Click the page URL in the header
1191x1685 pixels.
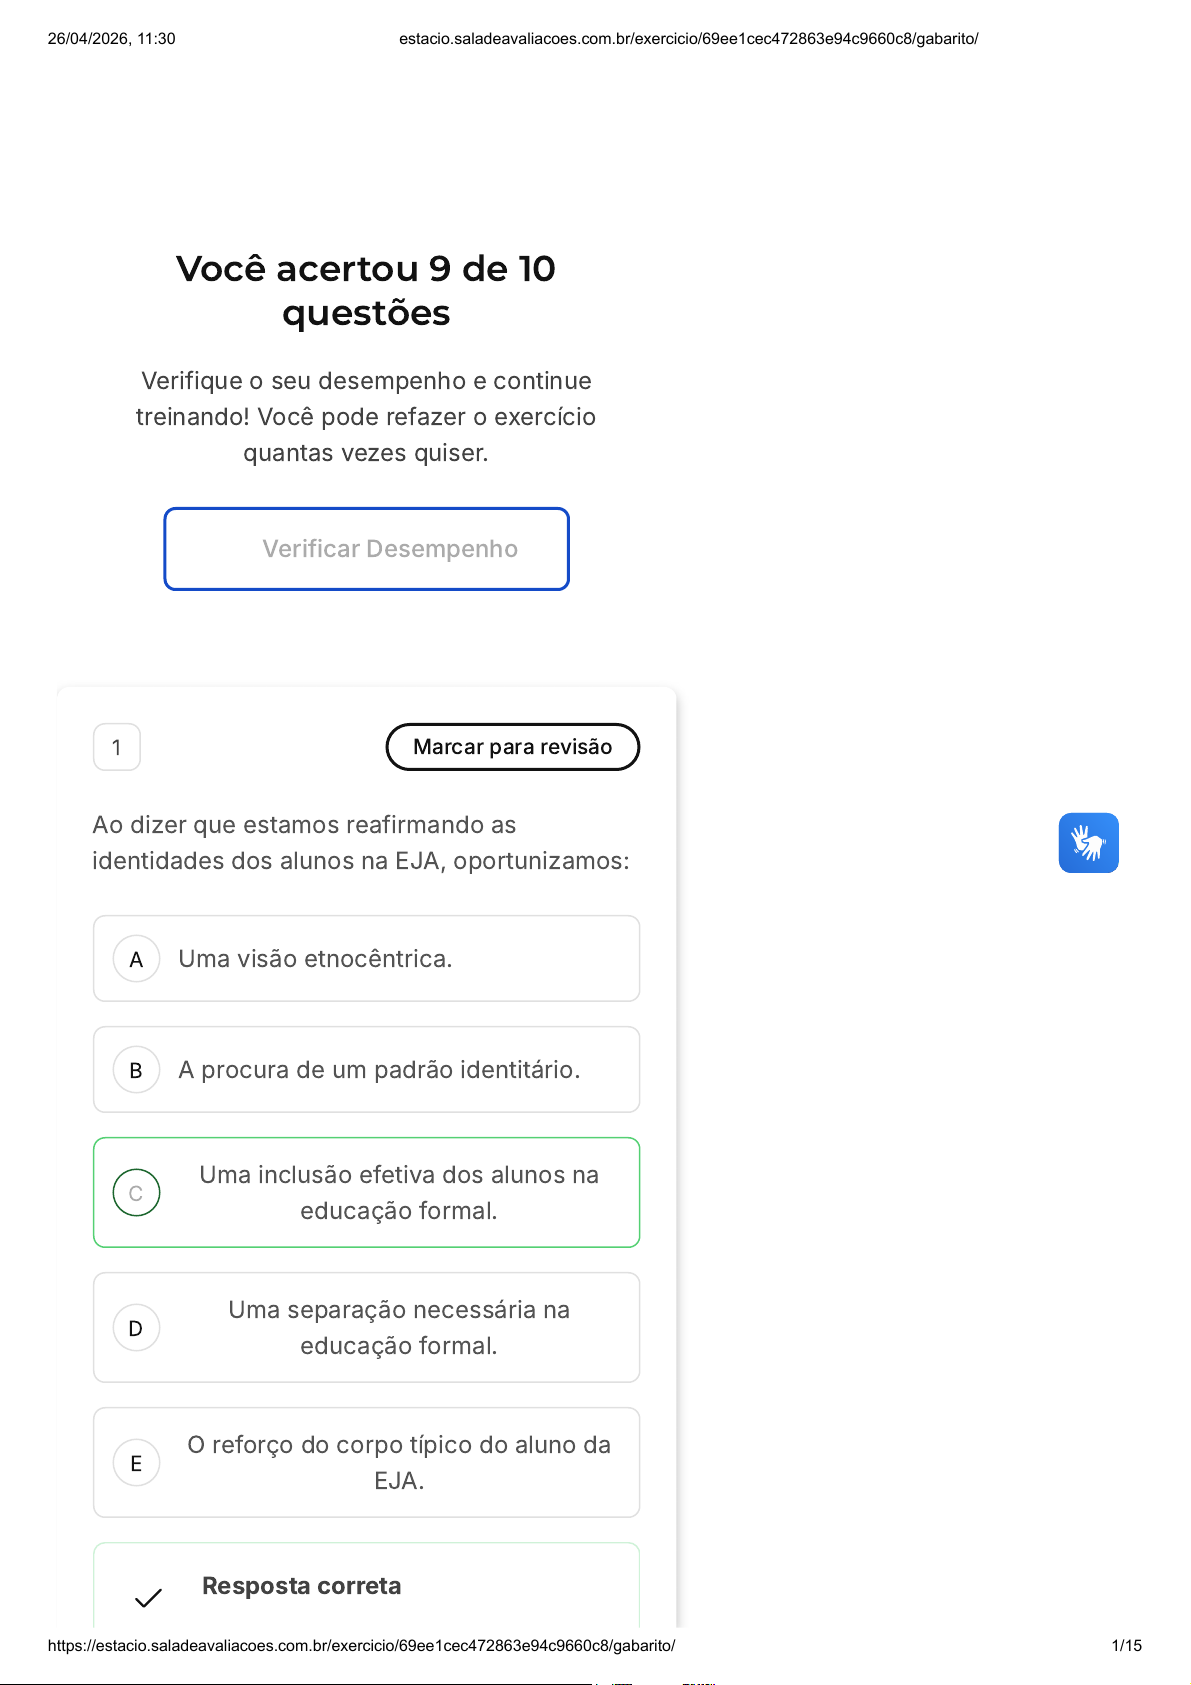tap(688, 39)
